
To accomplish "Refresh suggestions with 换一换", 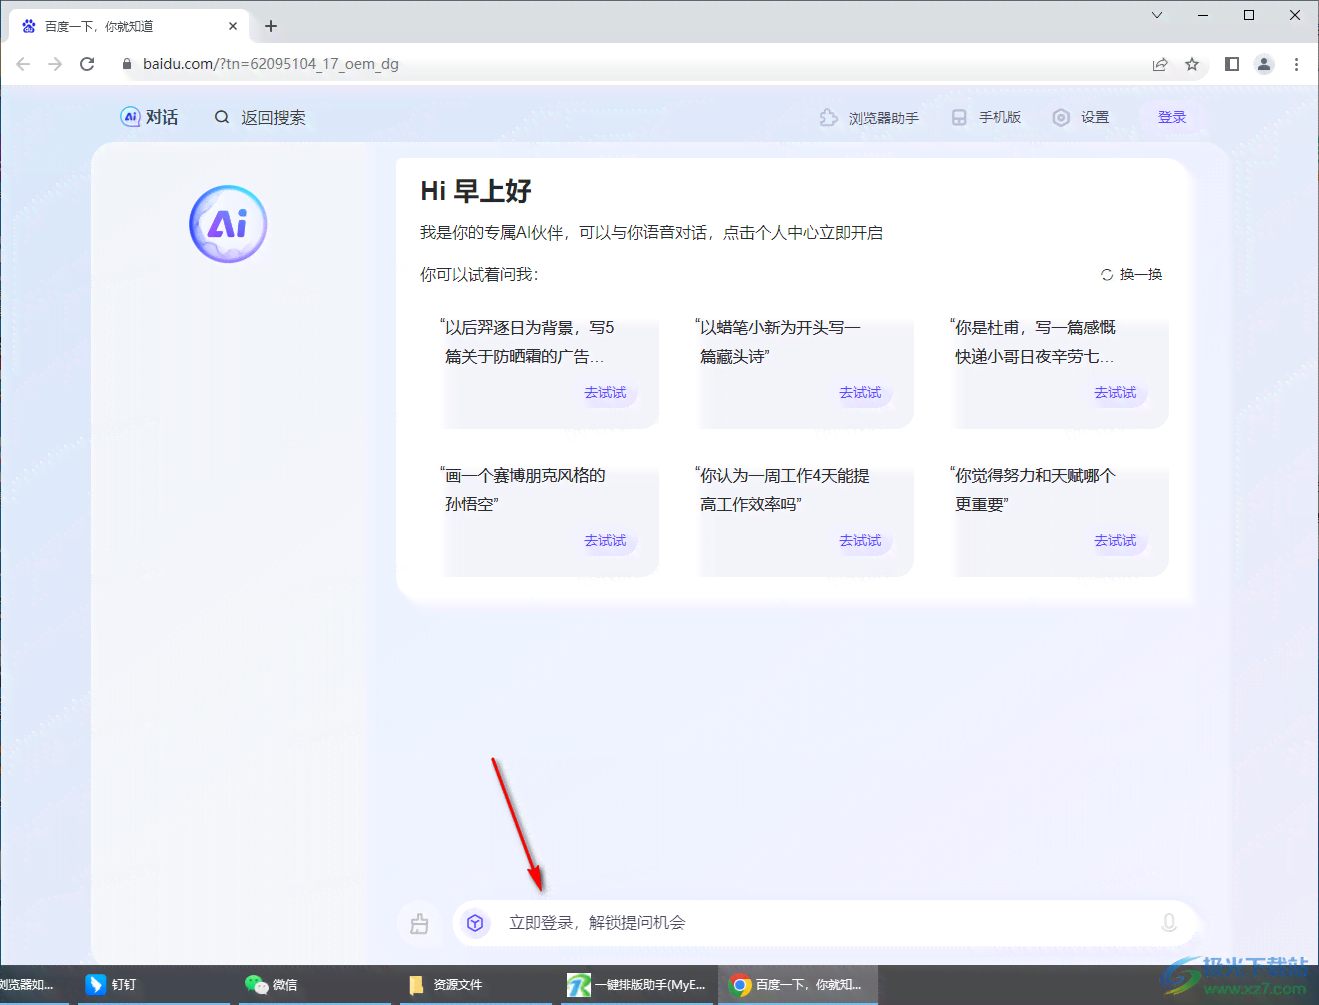I will pos(1141,274).
